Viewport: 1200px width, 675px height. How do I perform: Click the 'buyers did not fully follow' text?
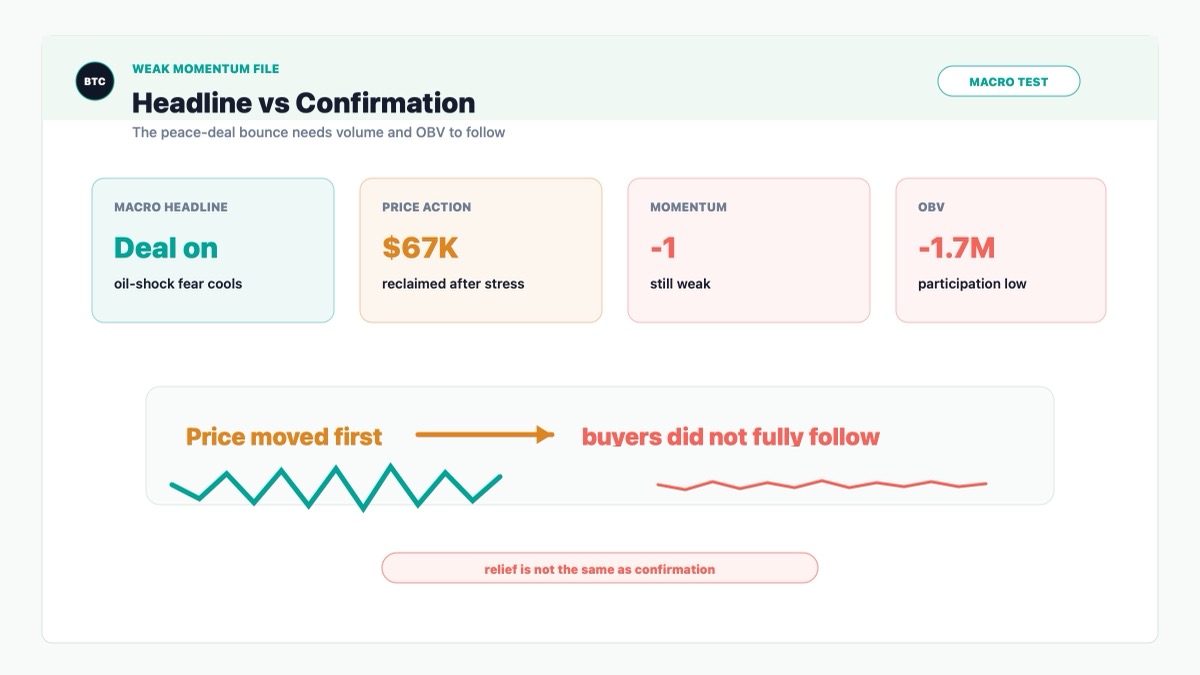coord(731,437)
